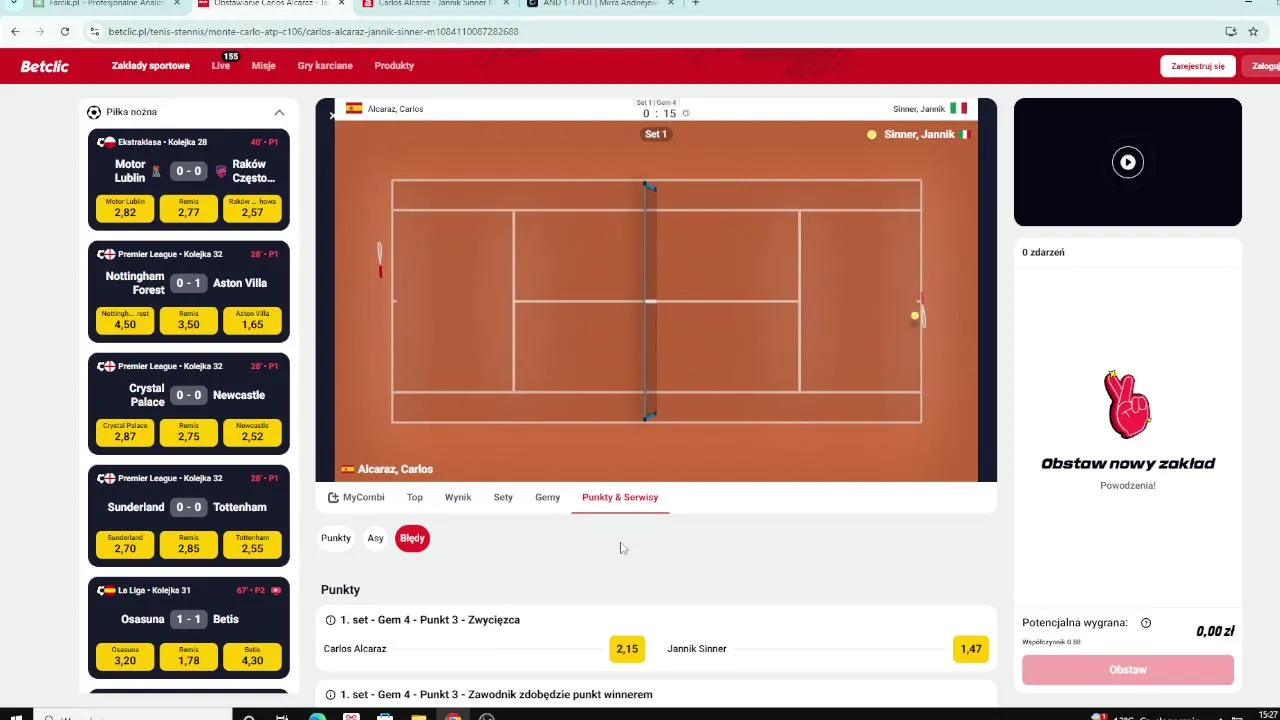This screenshot has height=720, width=1280.
Task: Open a new browser tab
Action: point(696,4)
